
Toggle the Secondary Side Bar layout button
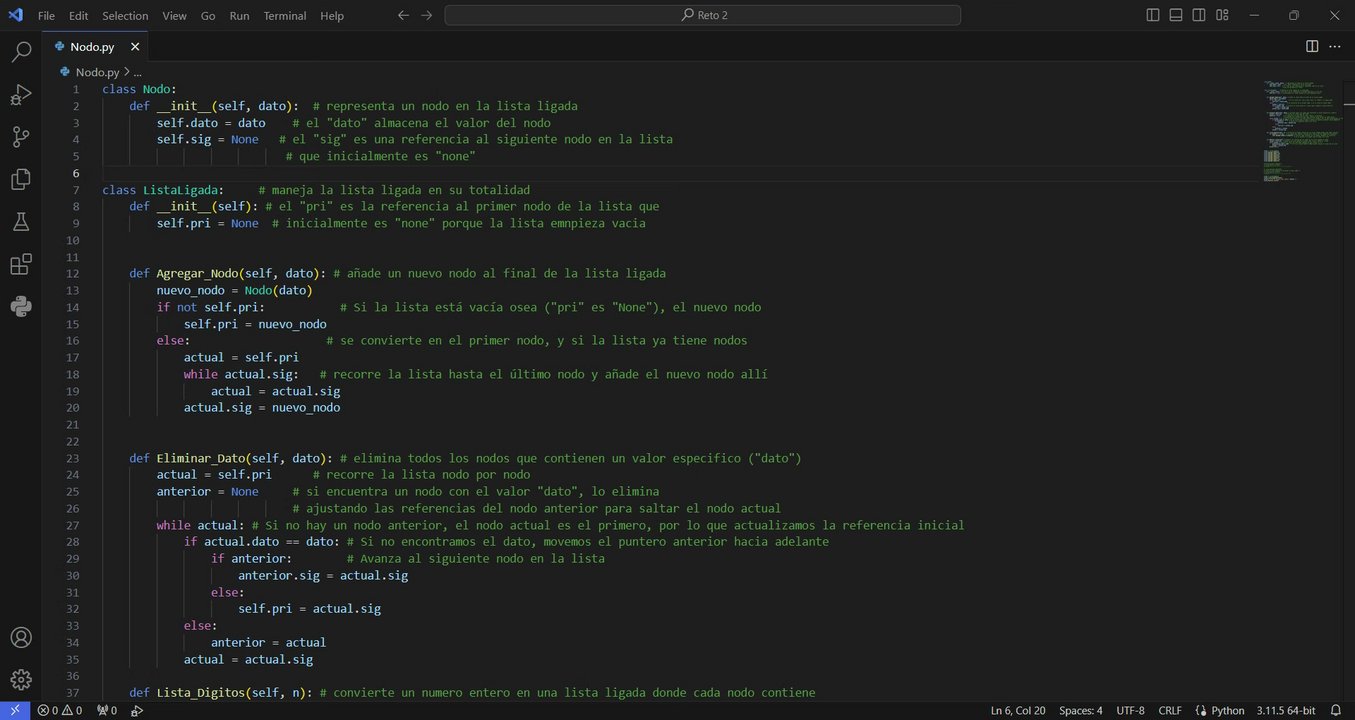(x=1199, y=15)
